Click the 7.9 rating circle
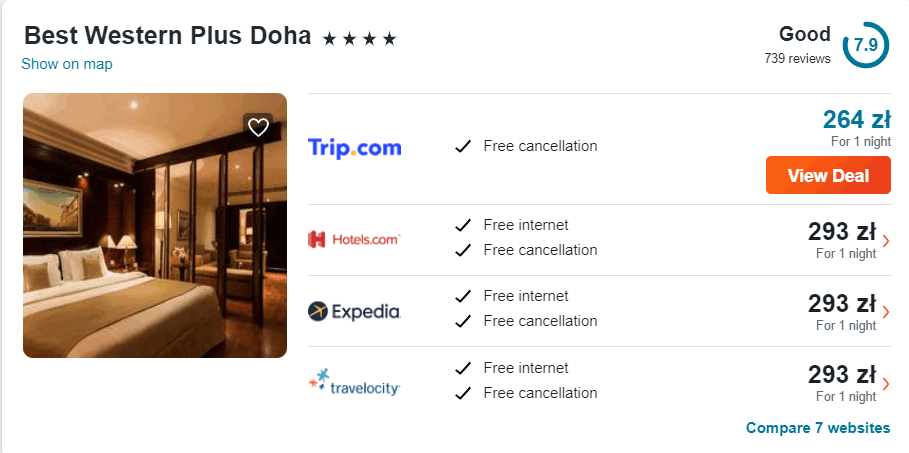Viewport: 909px width, 453px height. pyautogui.click(x=865, y=45)
